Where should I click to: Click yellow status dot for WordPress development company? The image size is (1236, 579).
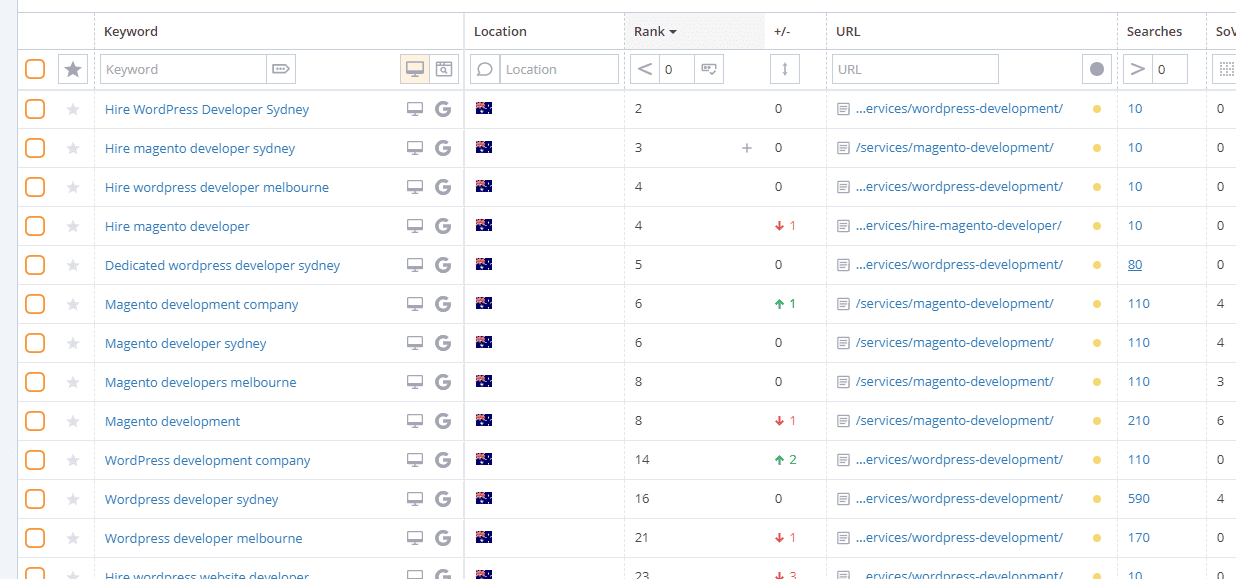[x=1097, y=460]
